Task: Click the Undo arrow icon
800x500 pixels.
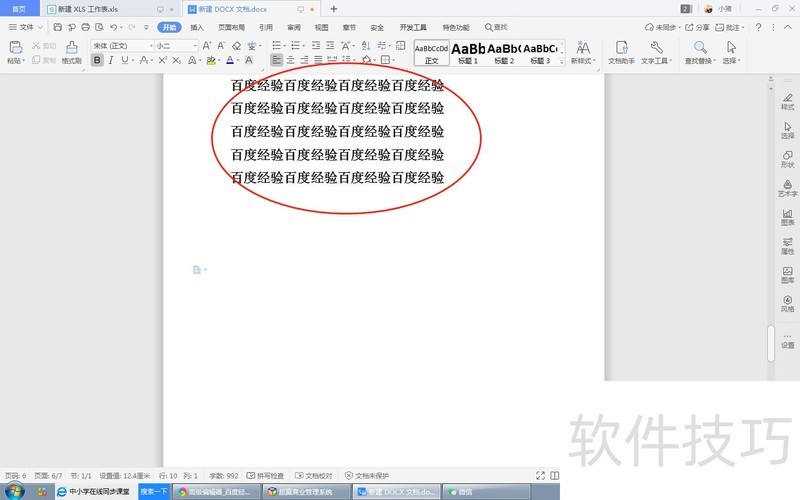Action: point(113,27)
